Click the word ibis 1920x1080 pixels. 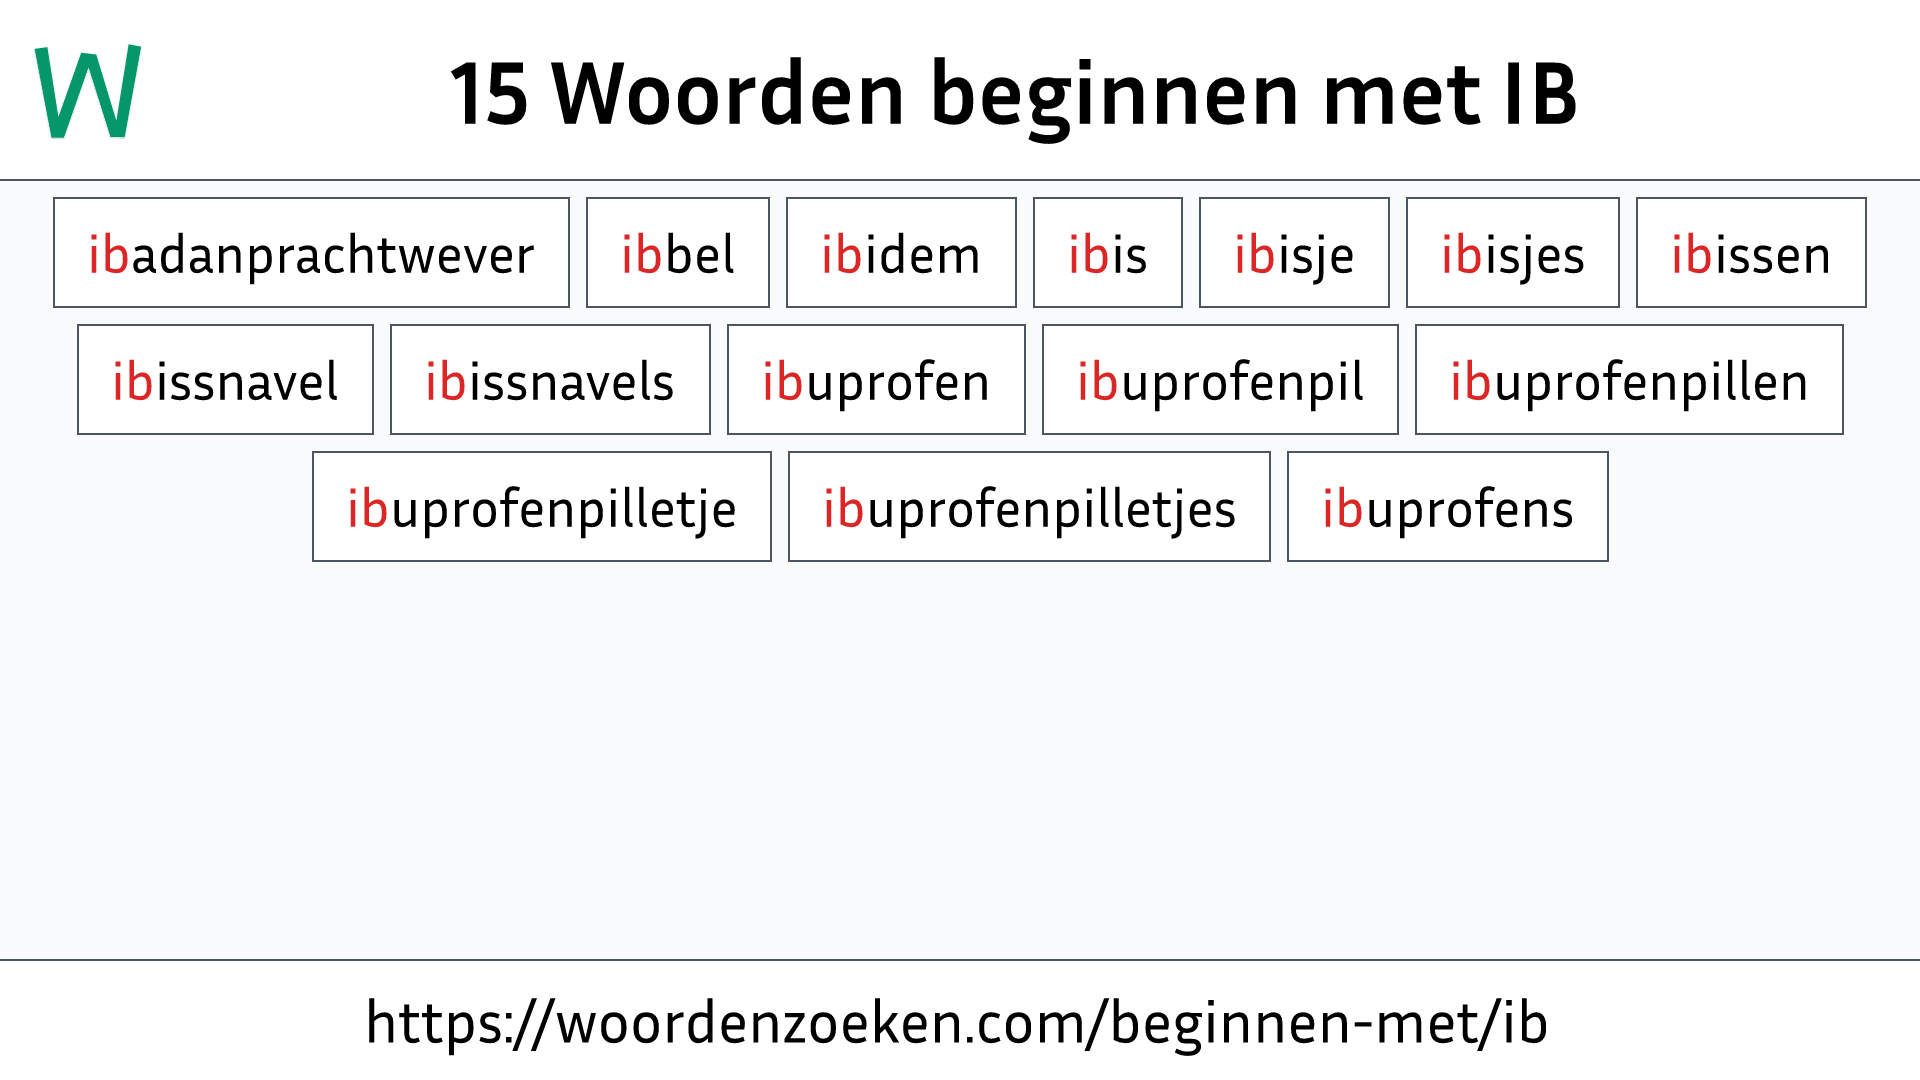click(1105, 253)
